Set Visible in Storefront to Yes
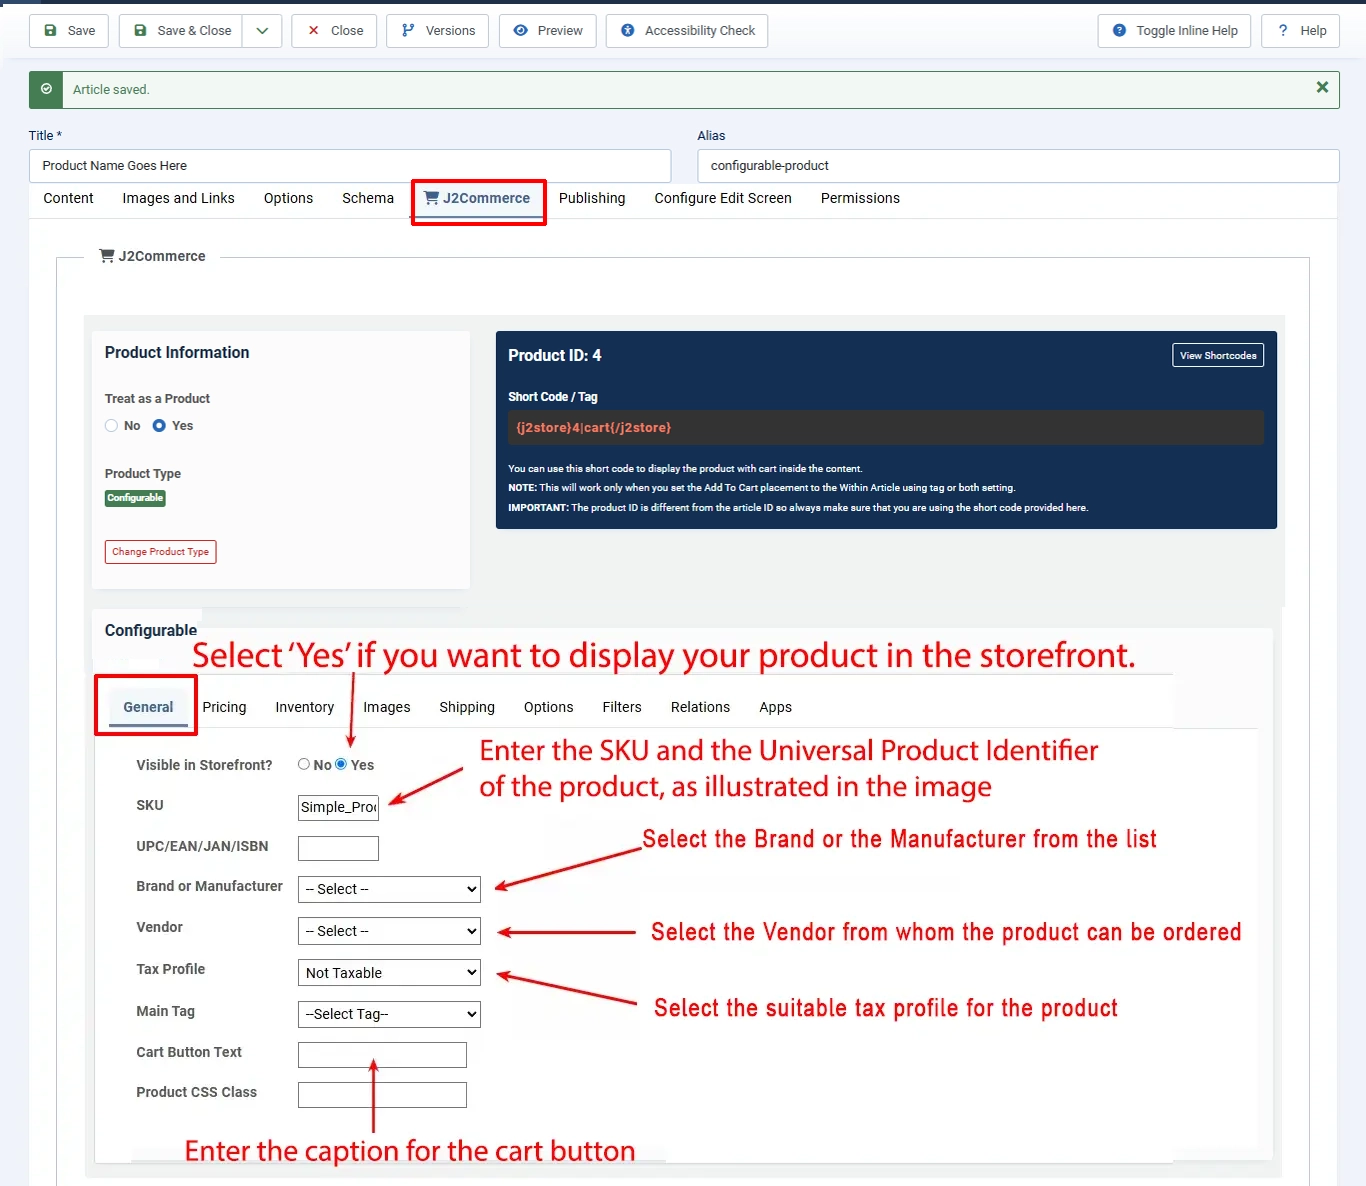 [x=341, y=764]
